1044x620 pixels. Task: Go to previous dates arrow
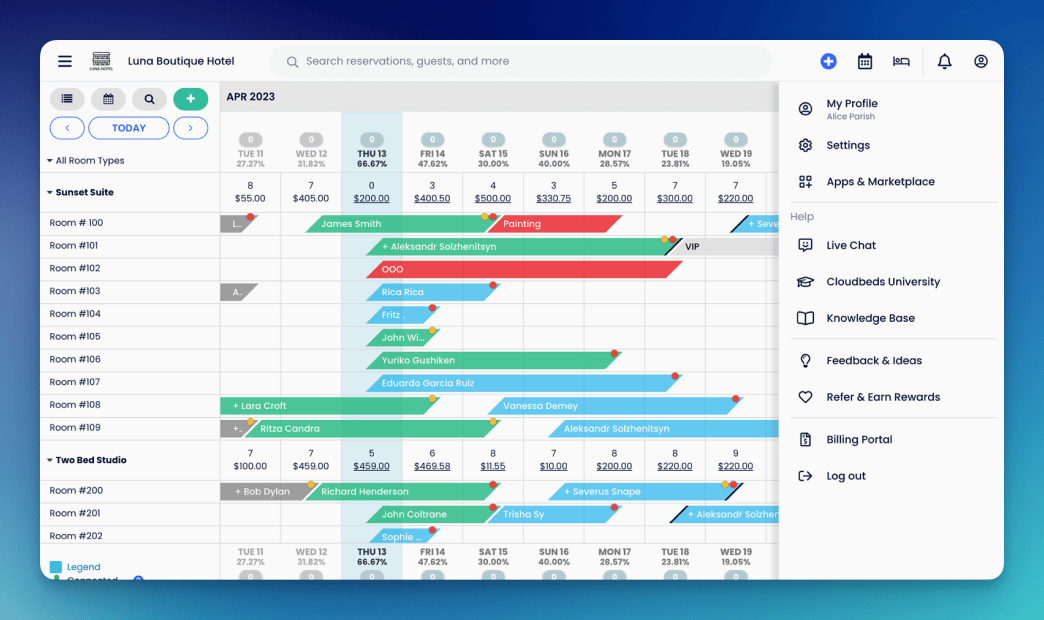(67, 128)
